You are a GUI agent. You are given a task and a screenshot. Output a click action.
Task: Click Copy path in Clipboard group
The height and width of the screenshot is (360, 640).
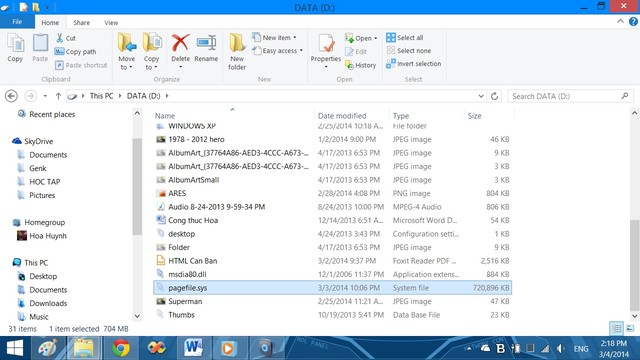pyautogui.click(x=76, y=51)
